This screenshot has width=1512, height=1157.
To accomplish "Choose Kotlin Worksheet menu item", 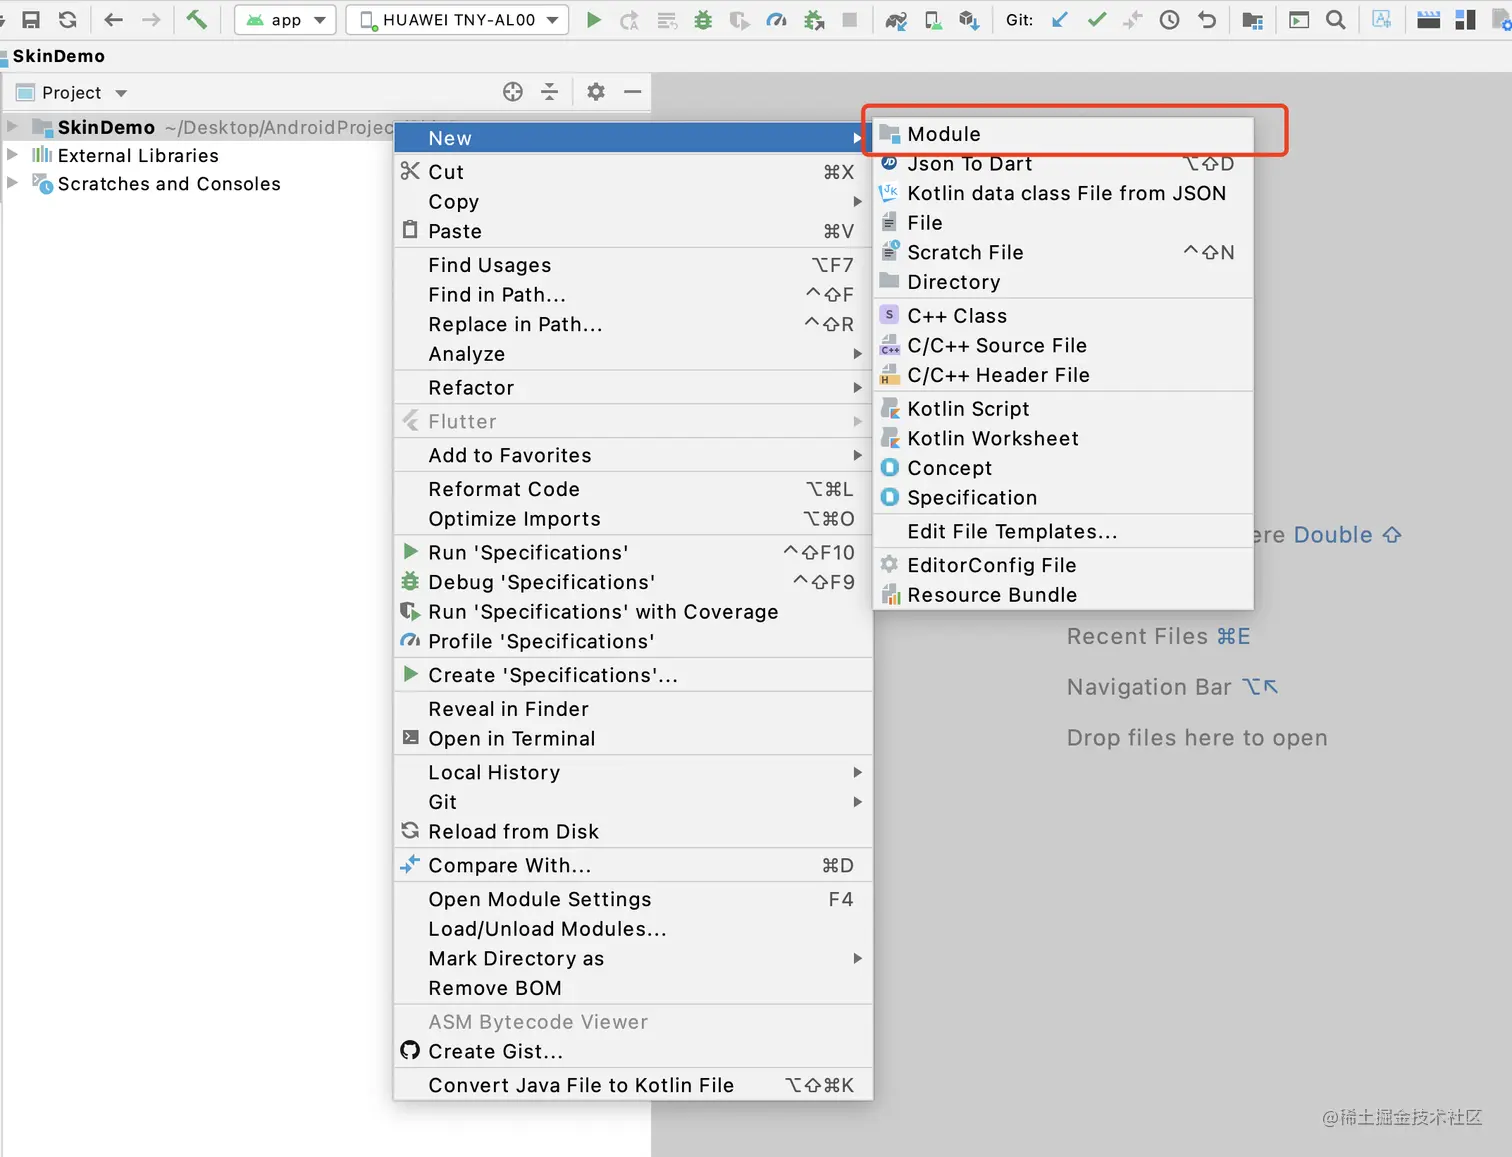I will (1064, 439).
